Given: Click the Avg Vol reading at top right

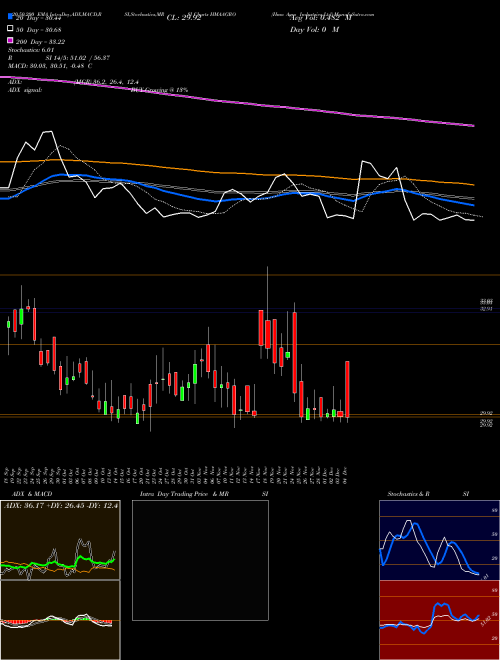Looking at the screenshot, I should (320, 18).
